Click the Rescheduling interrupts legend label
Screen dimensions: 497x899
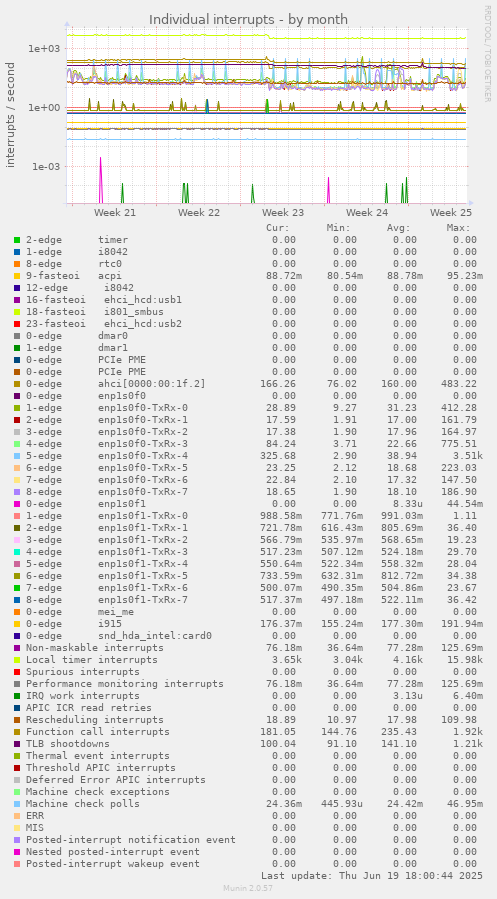[x=95, y=720]
